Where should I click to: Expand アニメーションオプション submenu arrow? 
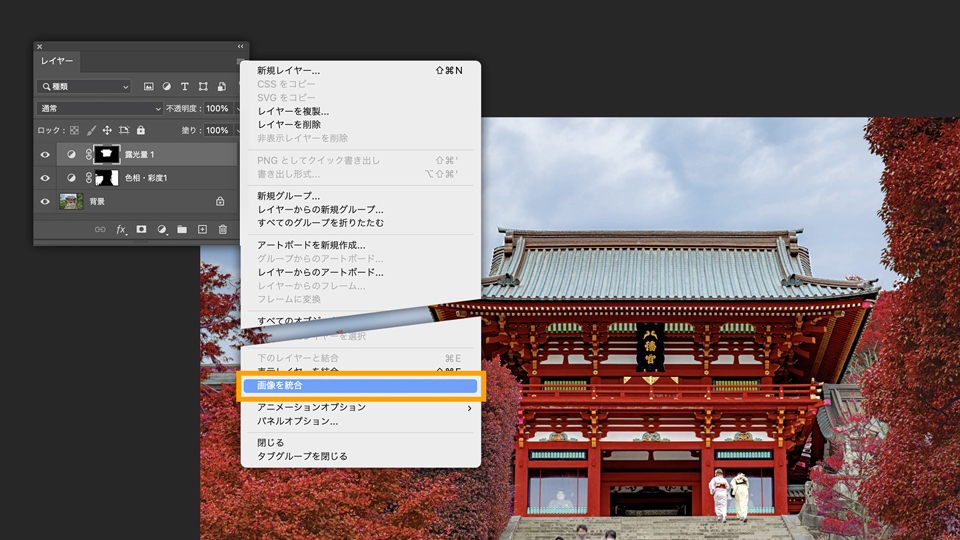tap(469, 408)
